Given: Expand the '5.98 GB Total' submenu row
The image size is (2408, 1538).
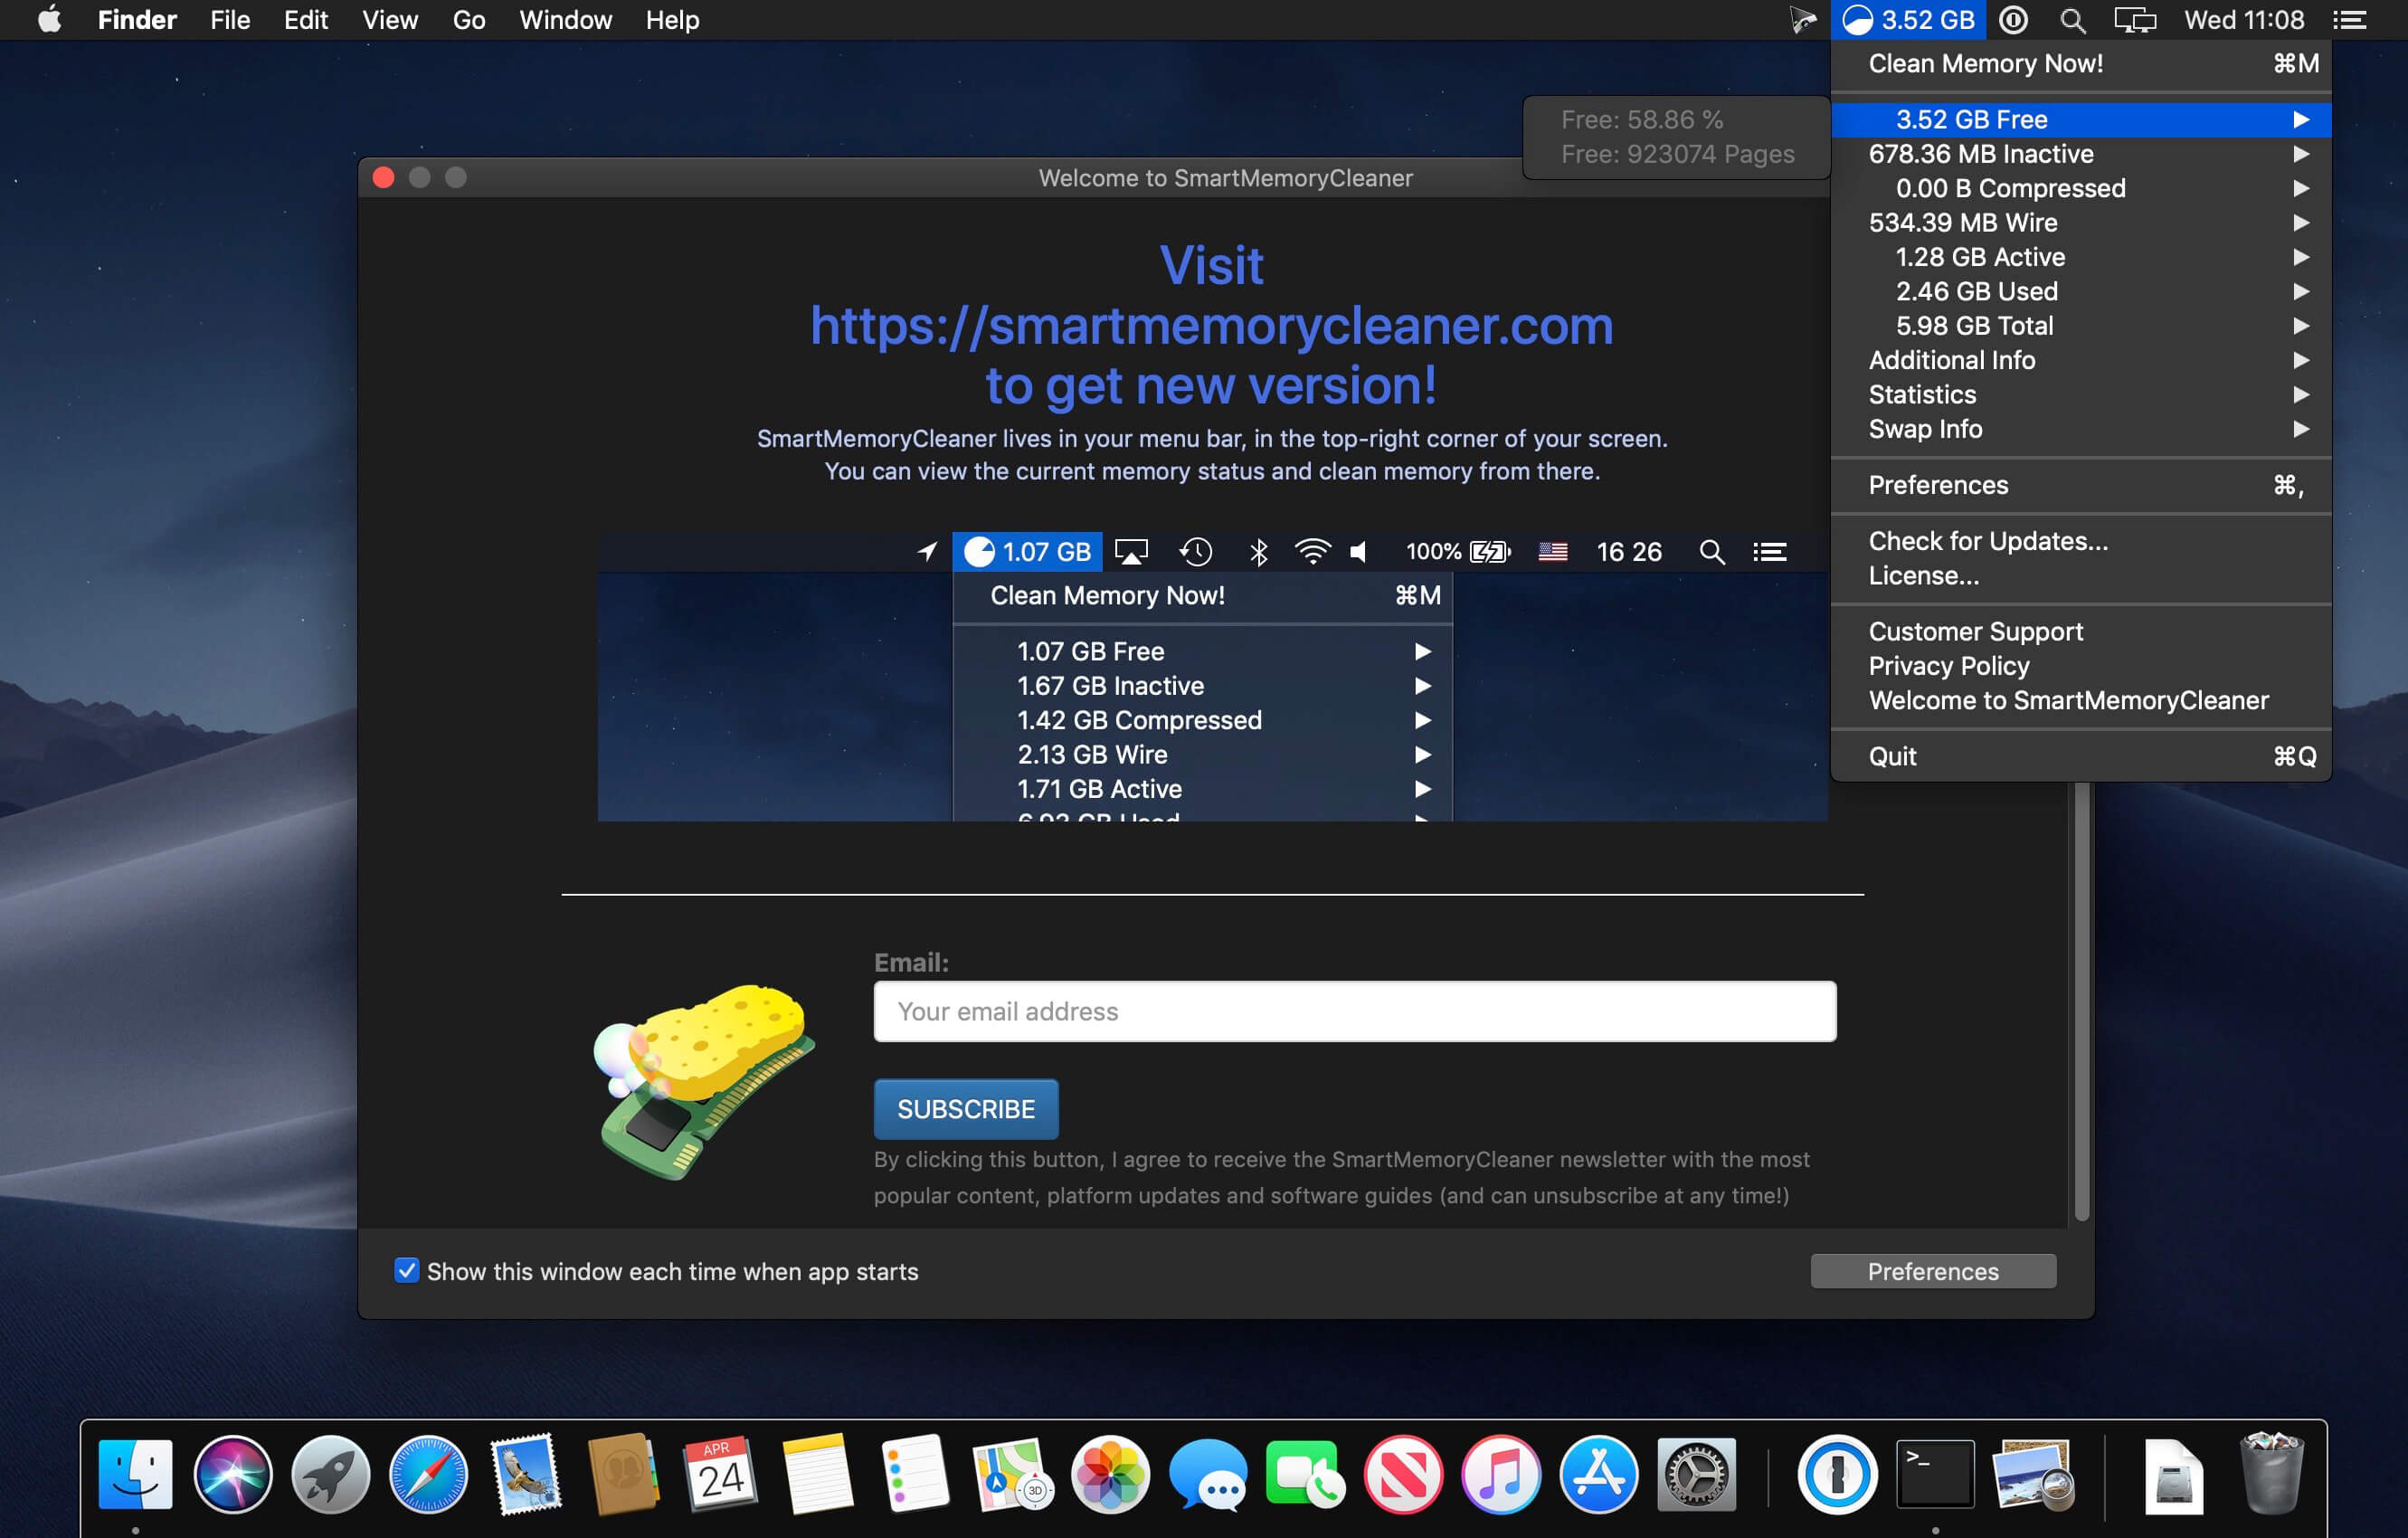Looking at the screenshot, I should [x=2081, y=325].
